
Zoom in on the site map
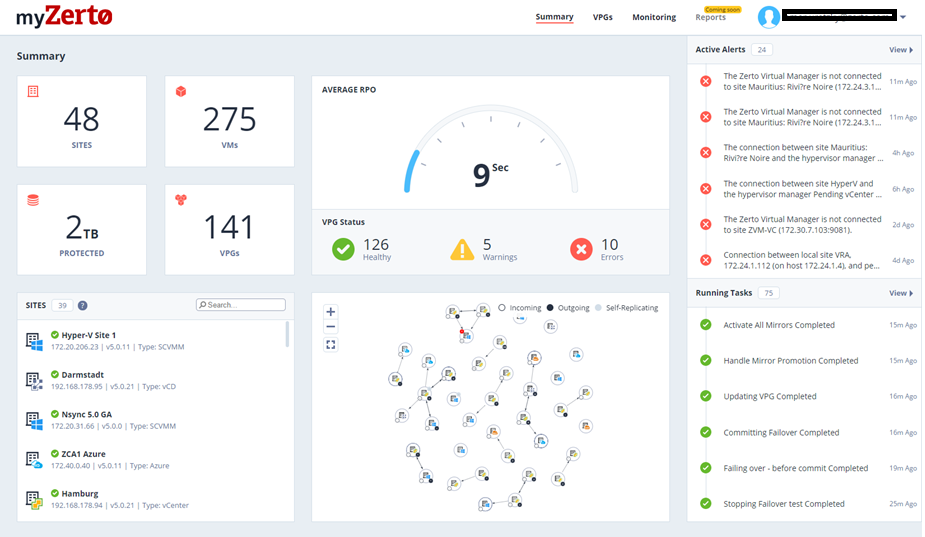(330, 312)
